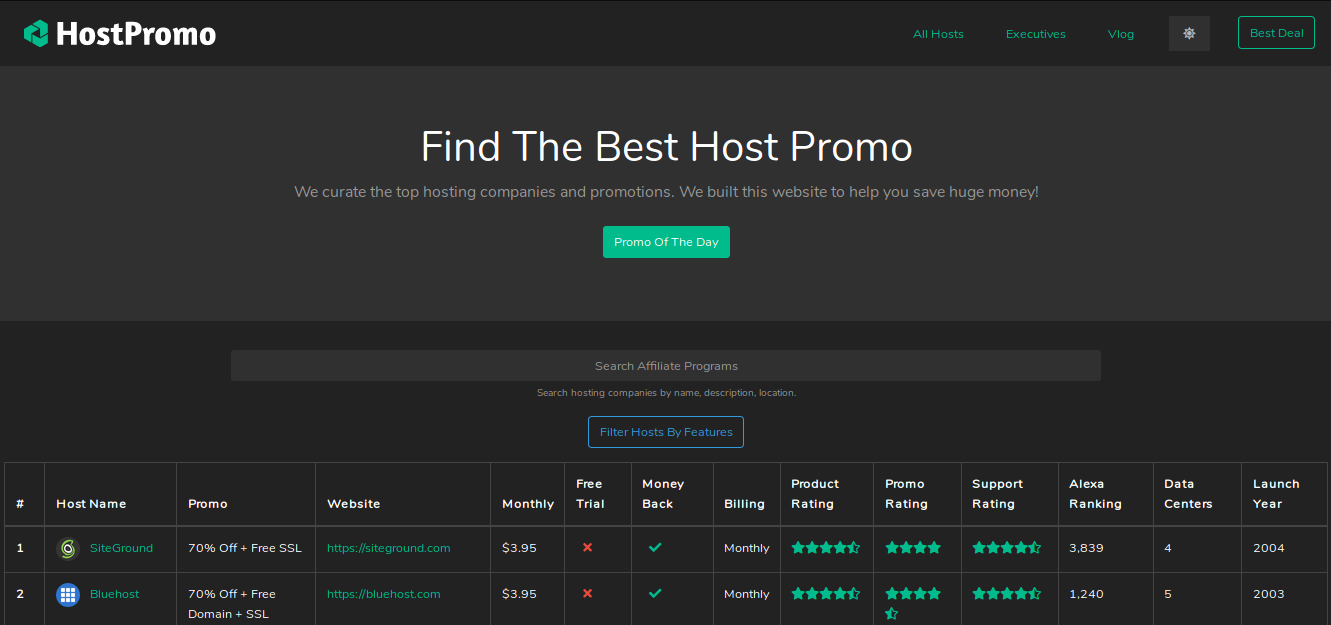The image size is (1331, 625).
Task: Sort by Host Name column header
Action: (110, 494)
